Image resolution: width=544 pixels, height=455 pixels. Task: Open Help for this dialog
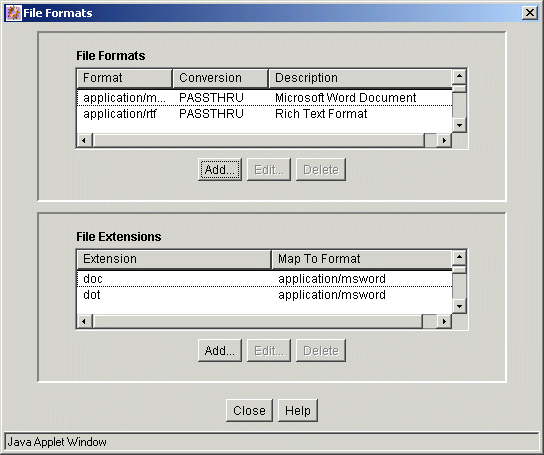[x=298, y=411]
